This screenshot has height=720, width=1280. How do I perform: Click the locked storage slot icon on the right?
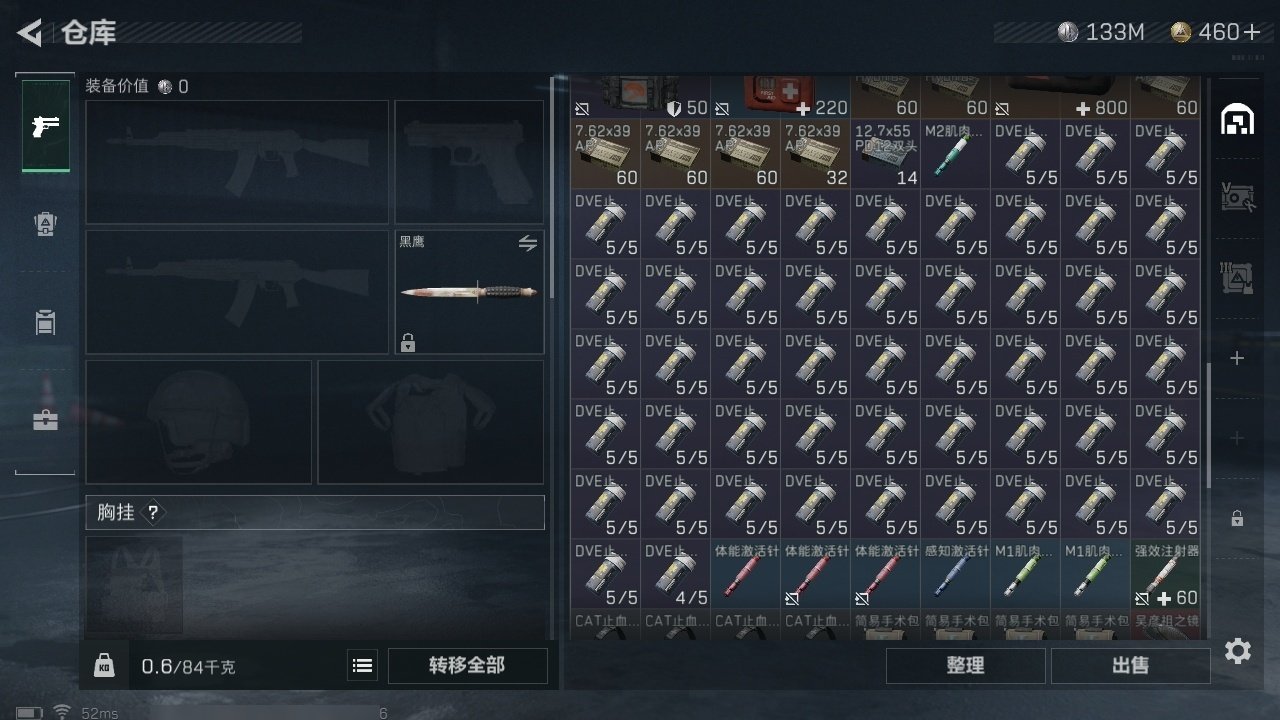(x=1237, y=519)
